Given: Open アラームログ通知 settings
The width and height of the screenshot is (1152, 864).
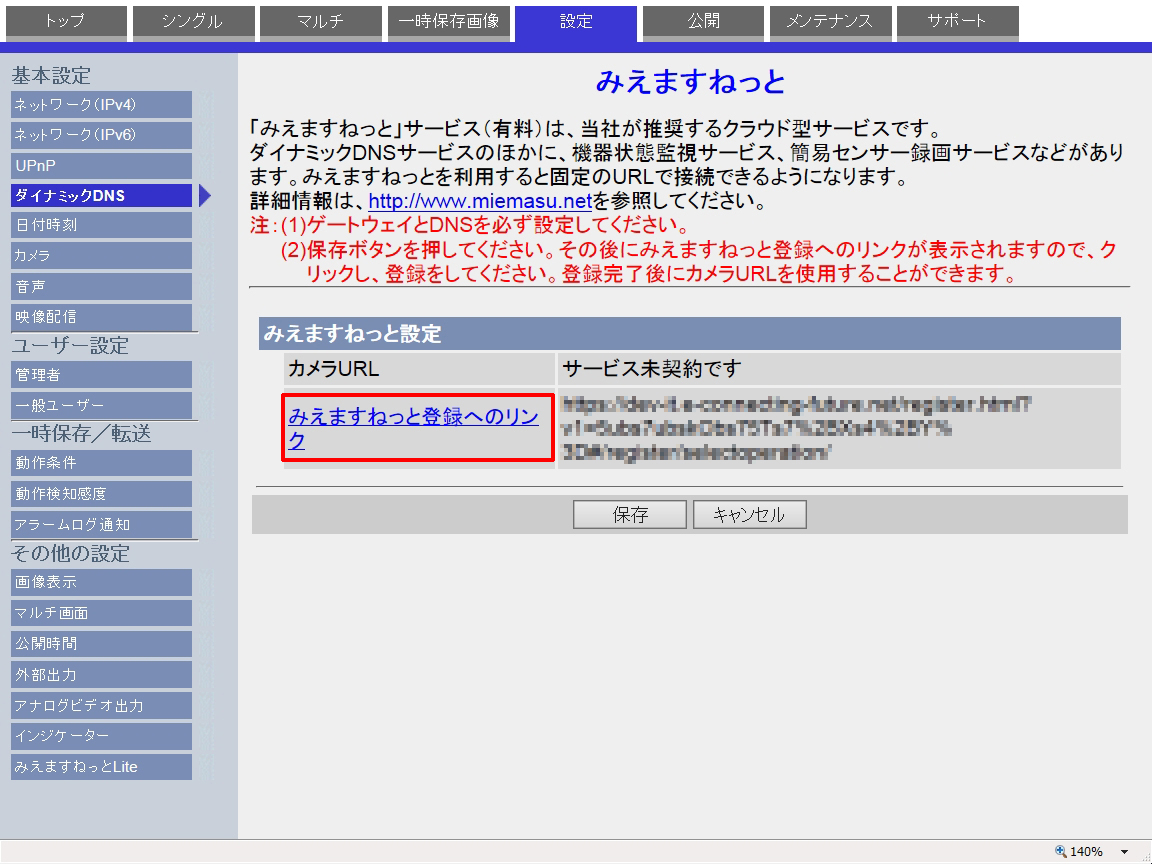Looking at the screenshot, I should pyautogui.click(x=101, y=525).
